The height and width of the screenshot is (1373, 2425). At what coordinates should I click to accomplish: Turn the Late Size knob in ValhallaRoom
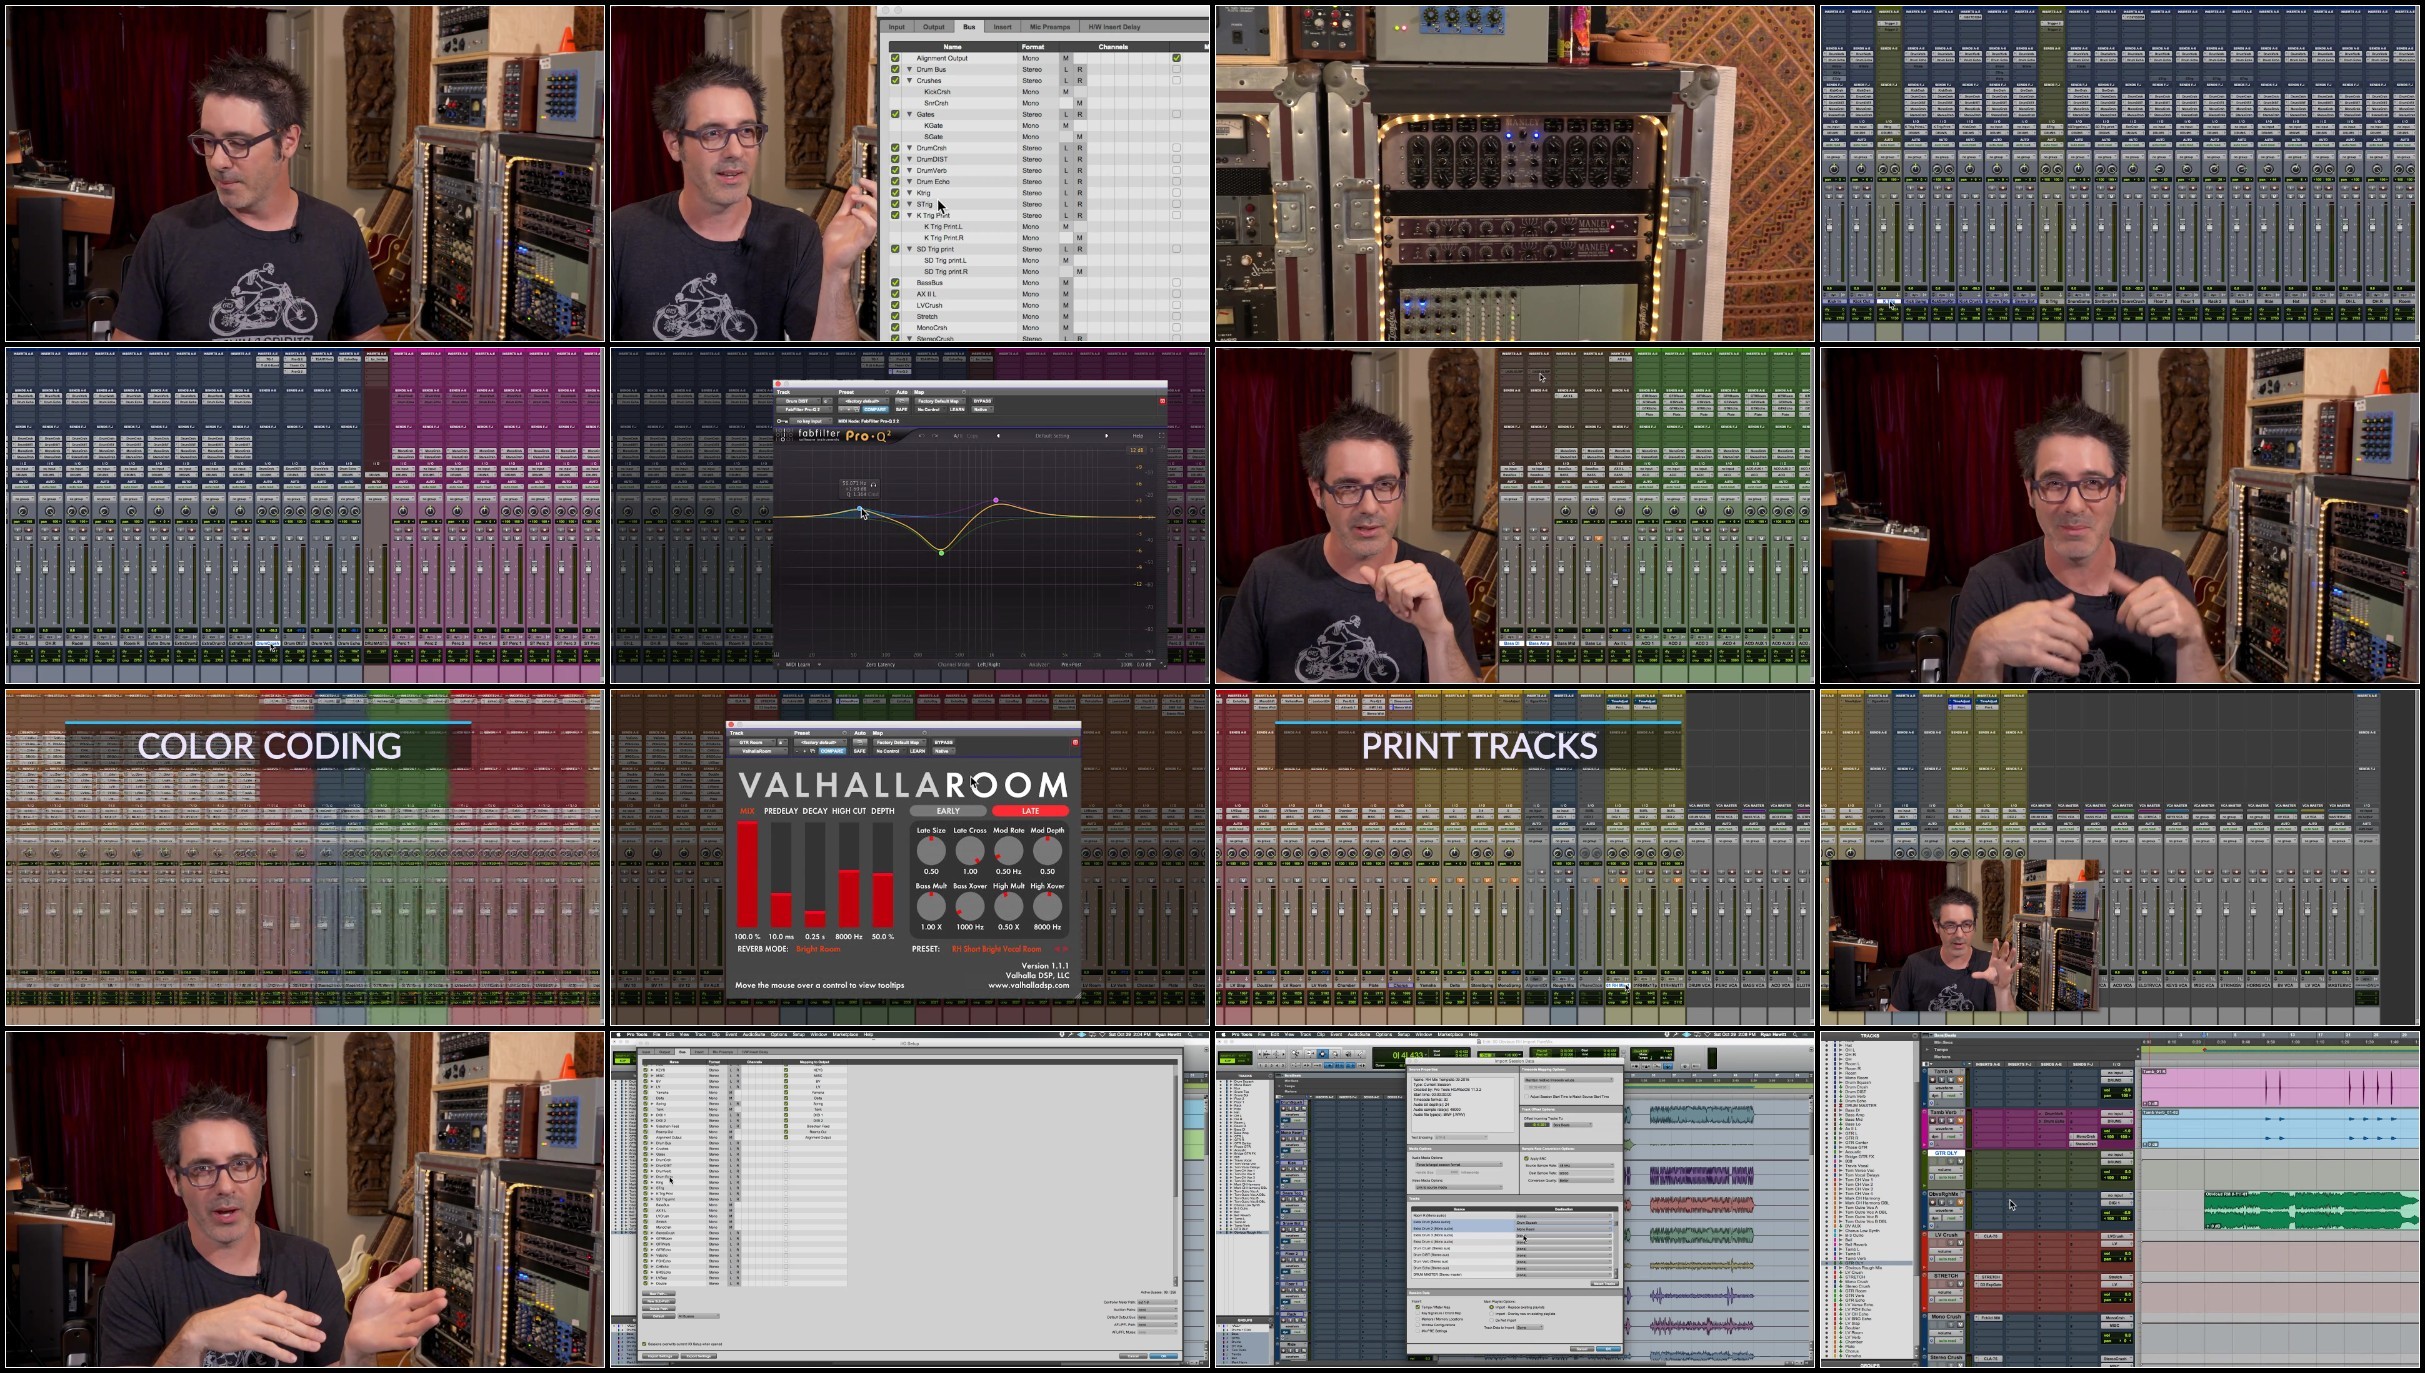tap(931, 851)
